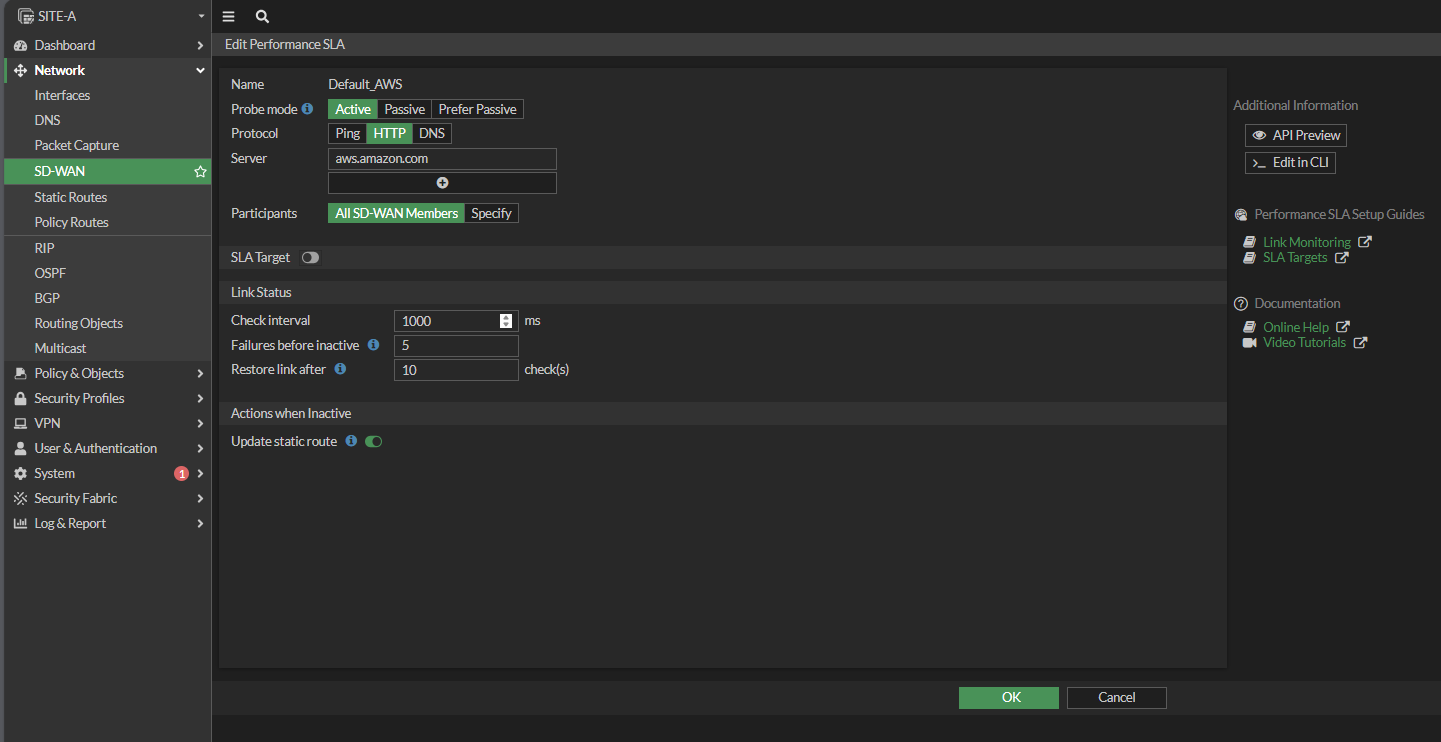1441x742 pixels.
Task: Enable the SLA Target toggle
Action: tap(310, 258)
